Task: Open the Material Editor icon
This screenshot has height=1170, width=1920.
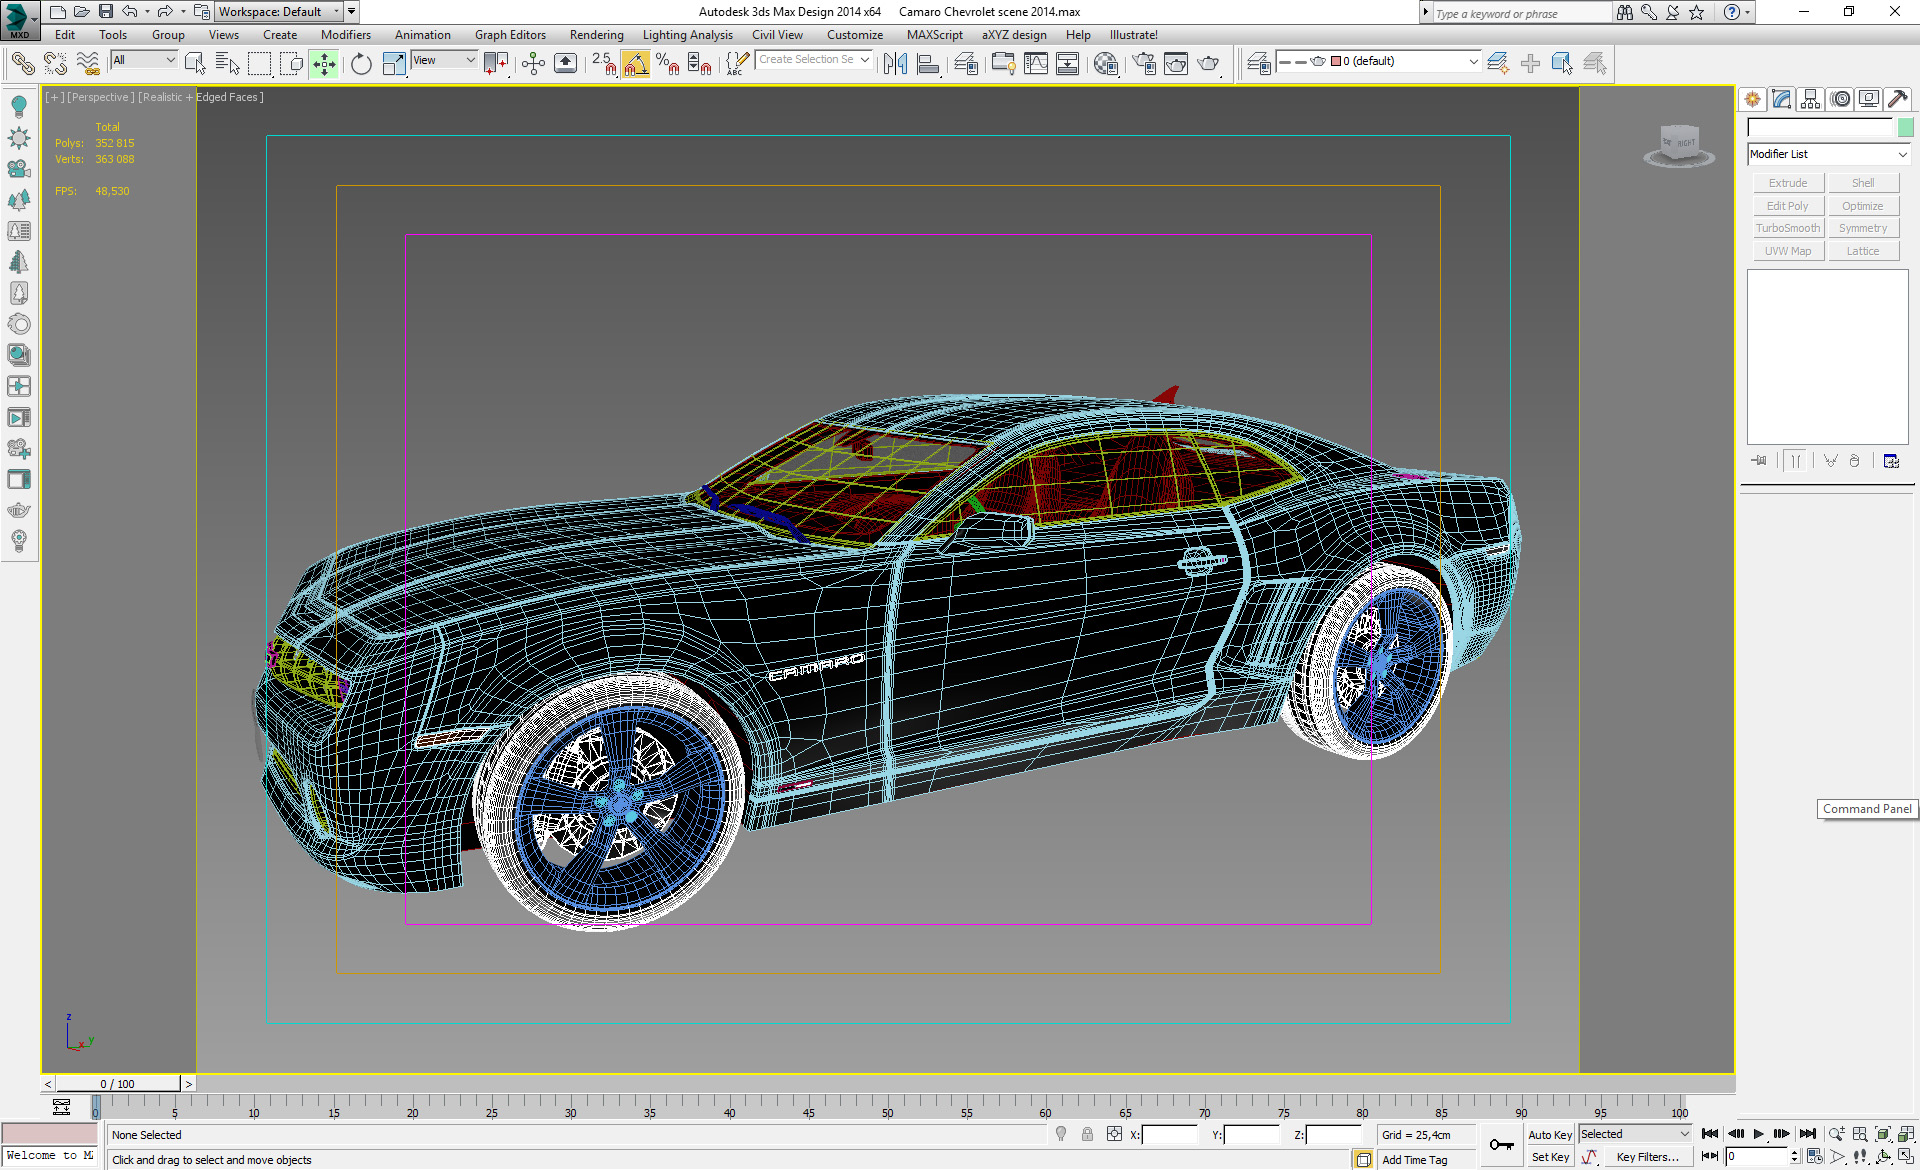Action: pos(1106,64)
